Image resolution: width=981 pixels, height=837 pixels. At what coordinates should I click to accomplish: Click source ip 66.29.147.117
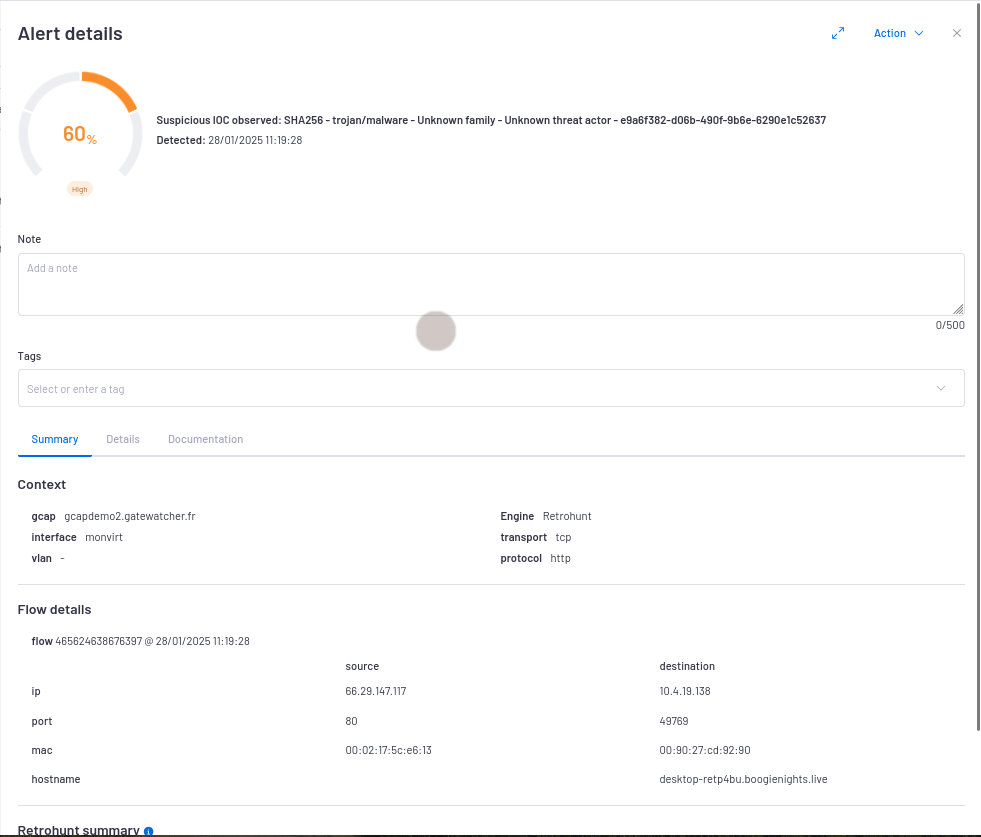click(375, 691)
